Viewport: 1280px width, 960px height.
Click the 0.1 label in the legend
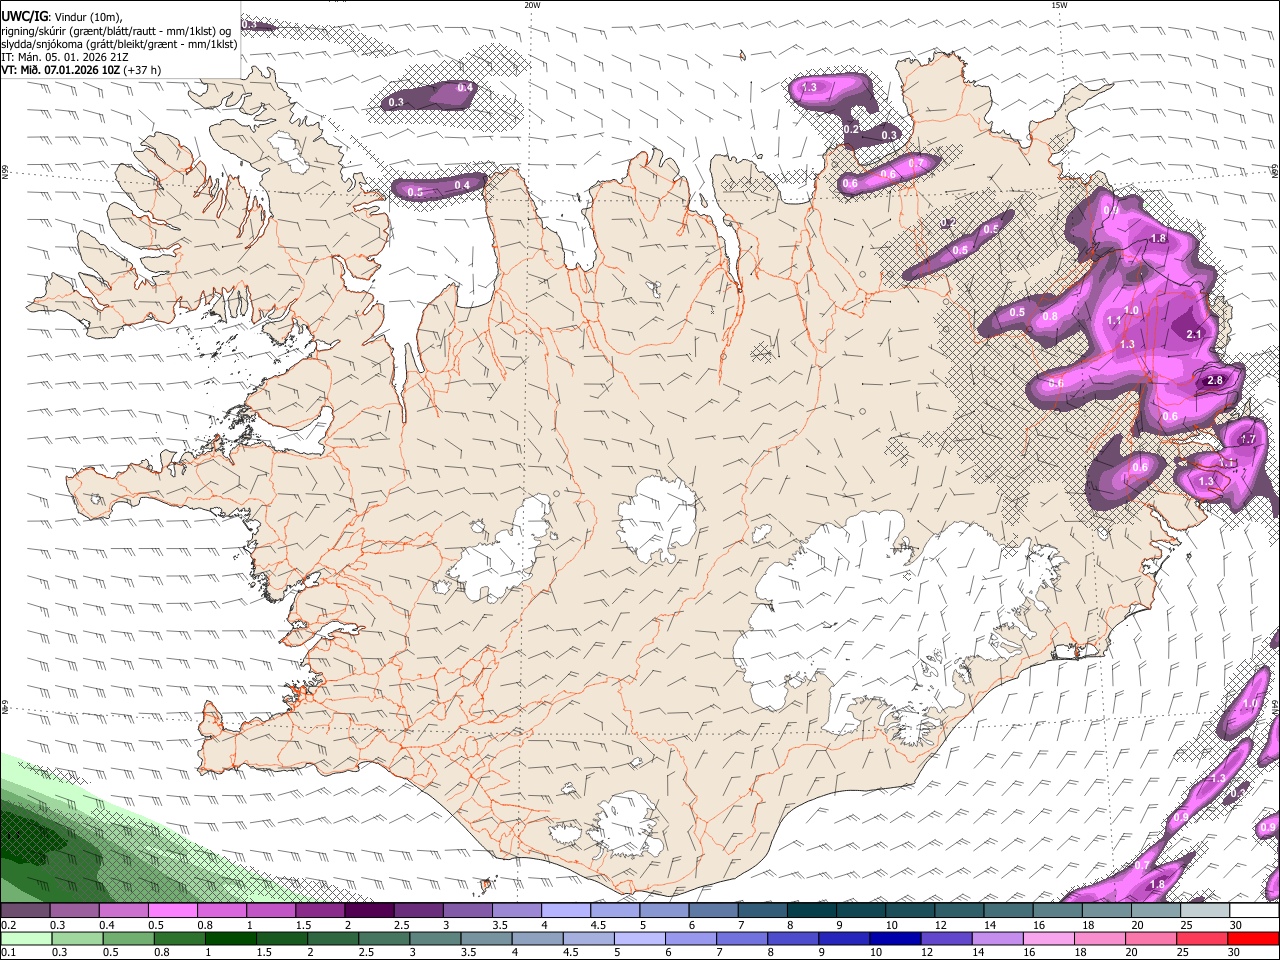[7, 952]
